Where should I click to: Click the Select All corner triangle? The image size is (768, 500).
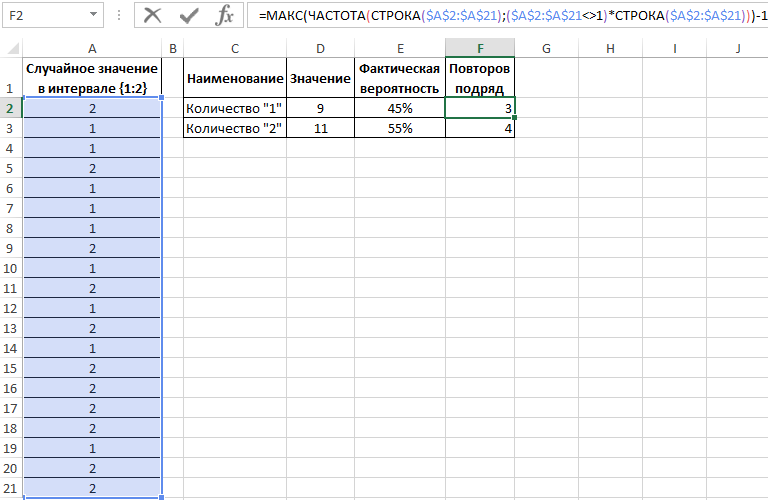[x=11, y=49]
